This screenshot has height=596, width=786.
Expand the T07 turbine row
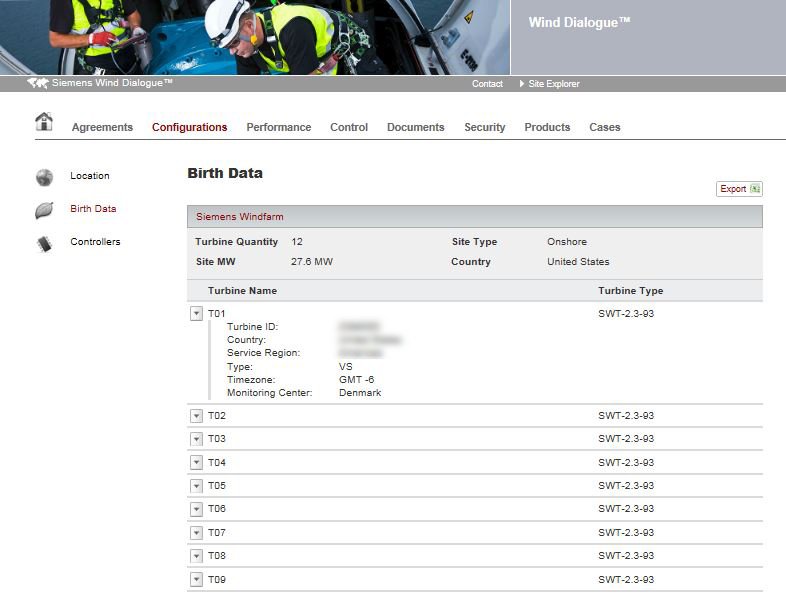196,532
